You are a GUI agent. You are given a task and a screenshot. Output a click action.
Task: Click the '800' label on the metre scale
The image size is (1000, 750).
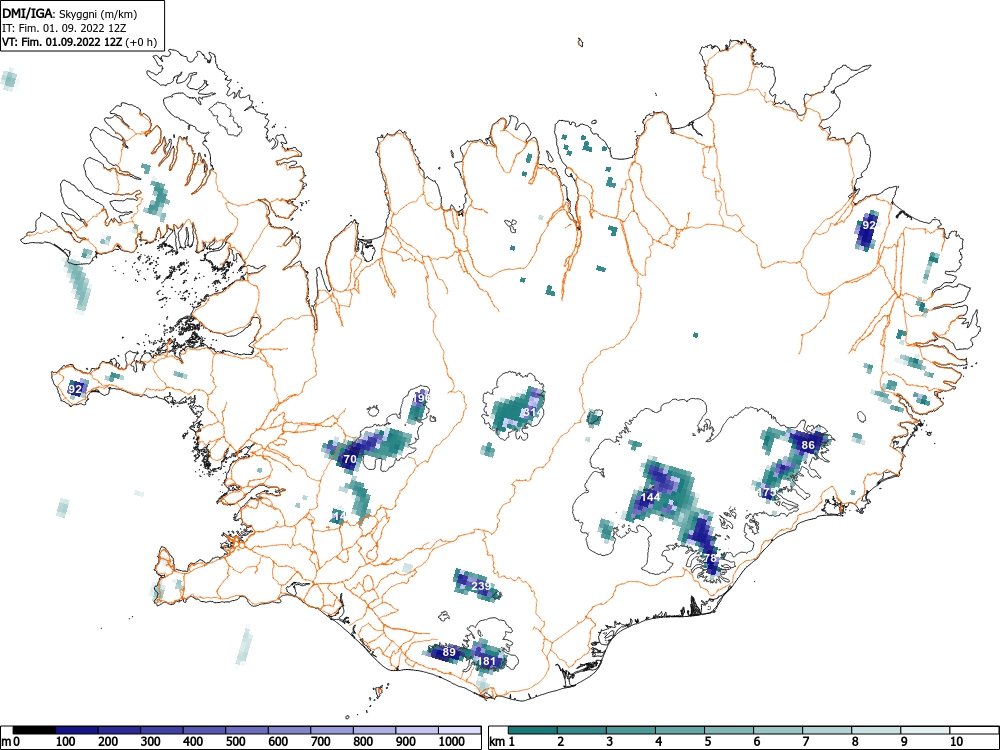pos(363,742)
